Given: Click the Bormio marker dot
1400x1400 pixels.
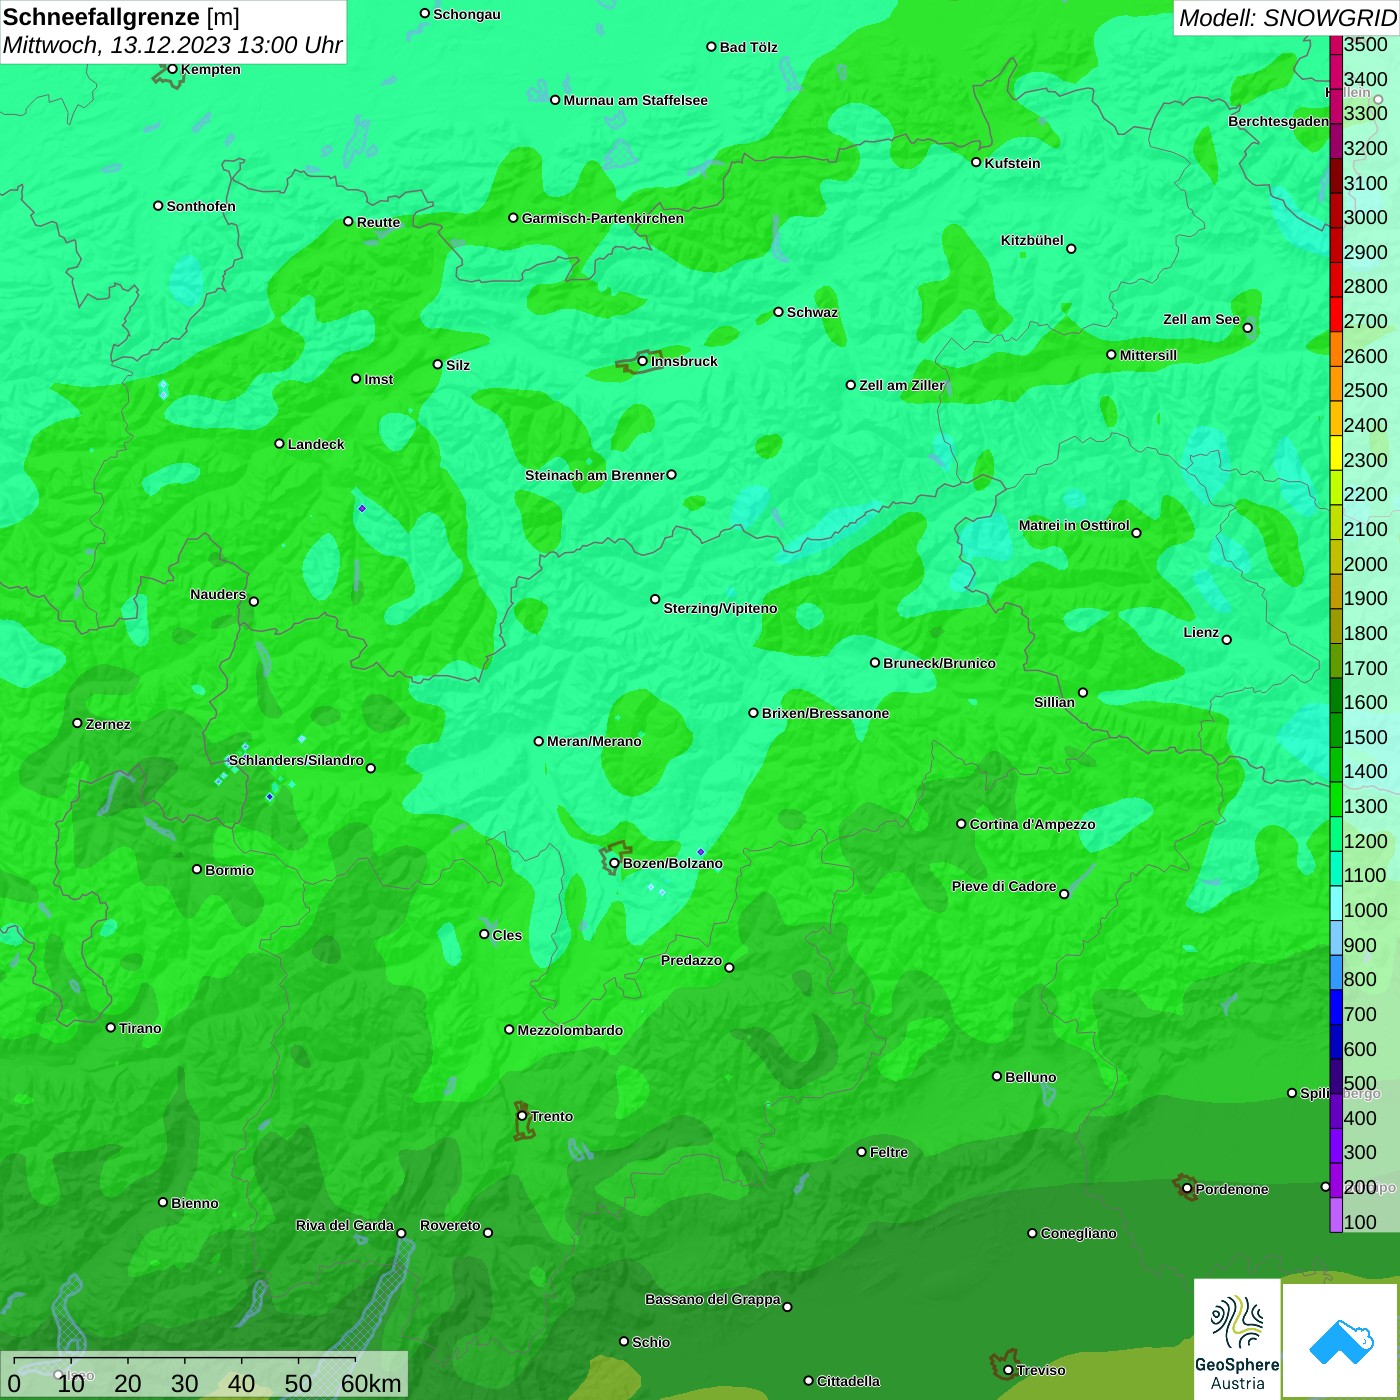Looking at the screenshot, I should click(x=197, y=869).
